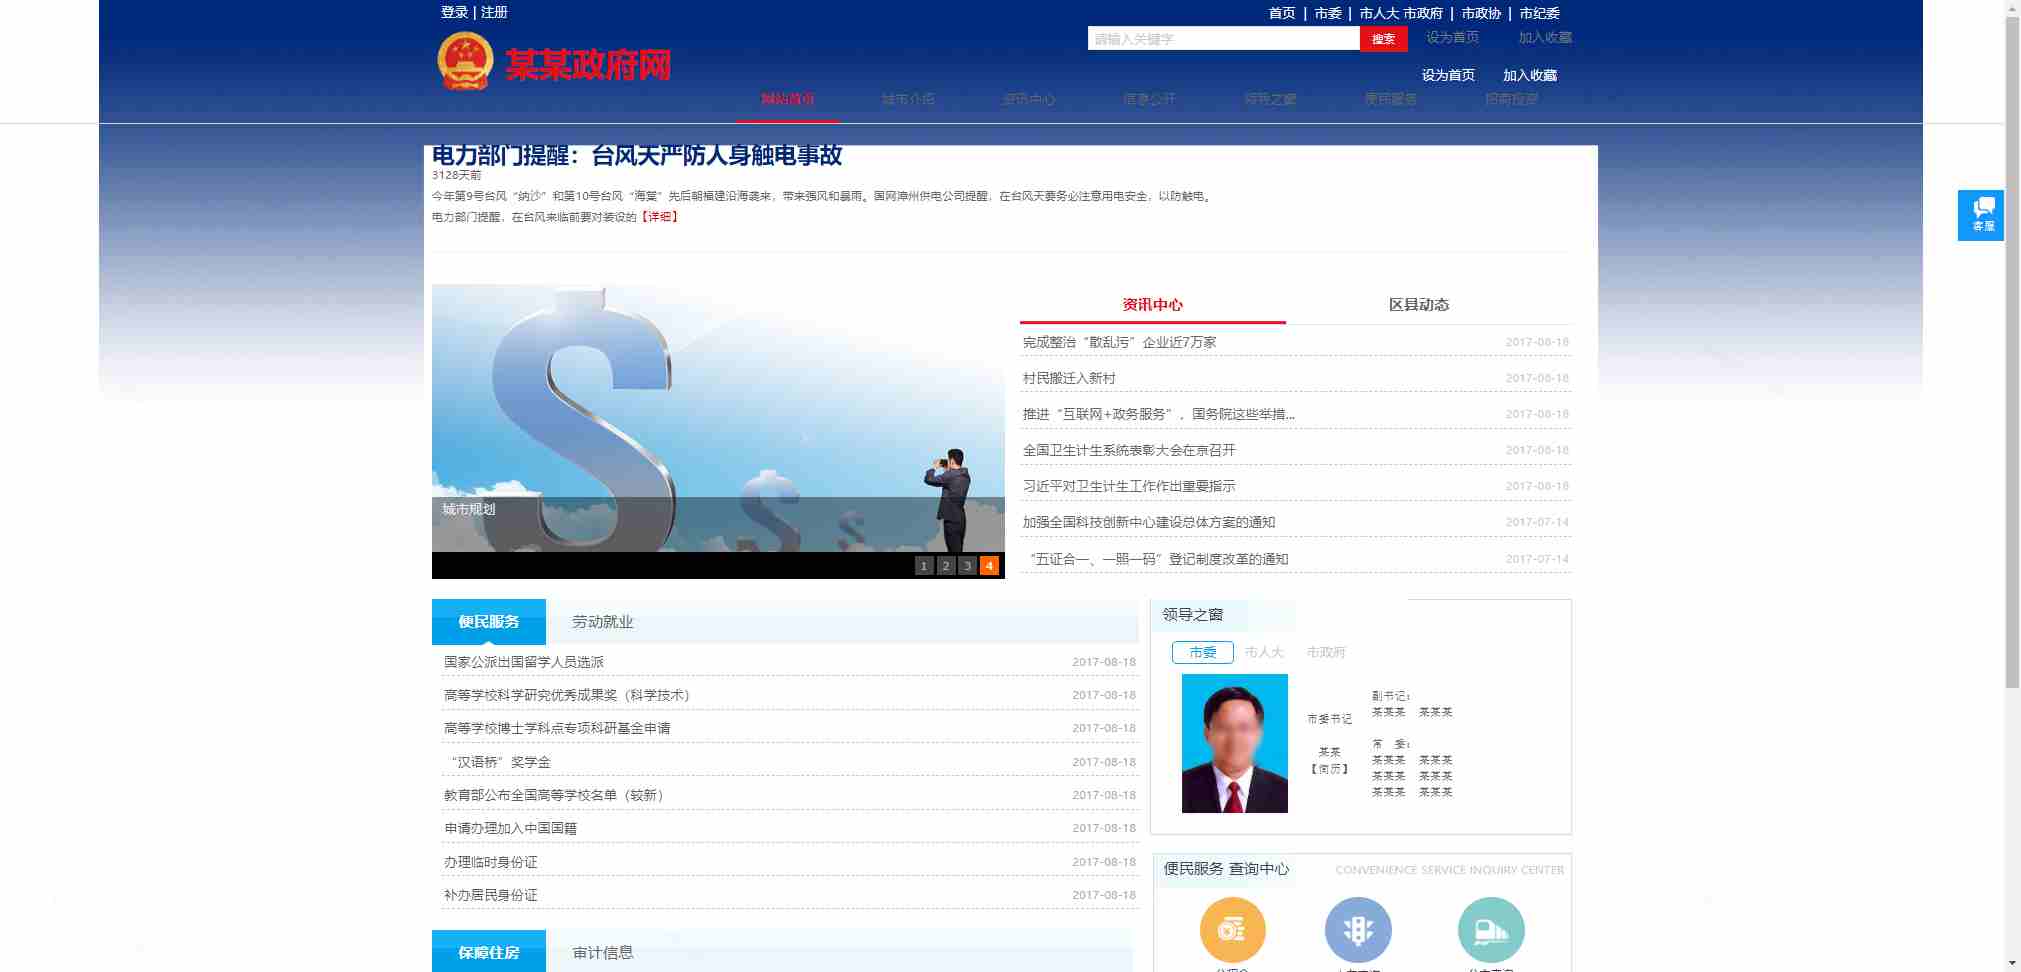Select 信息公开 in the main navigation

[1149, 99]
